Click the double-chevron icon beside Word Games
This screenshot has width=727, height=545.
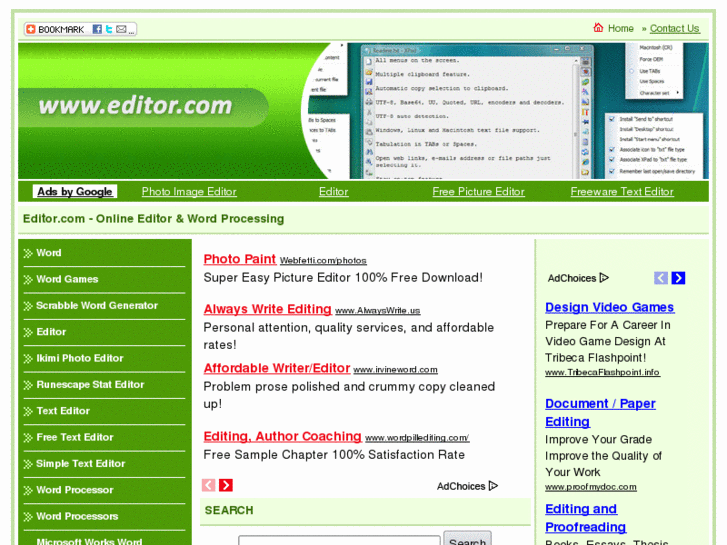(28, 279)
